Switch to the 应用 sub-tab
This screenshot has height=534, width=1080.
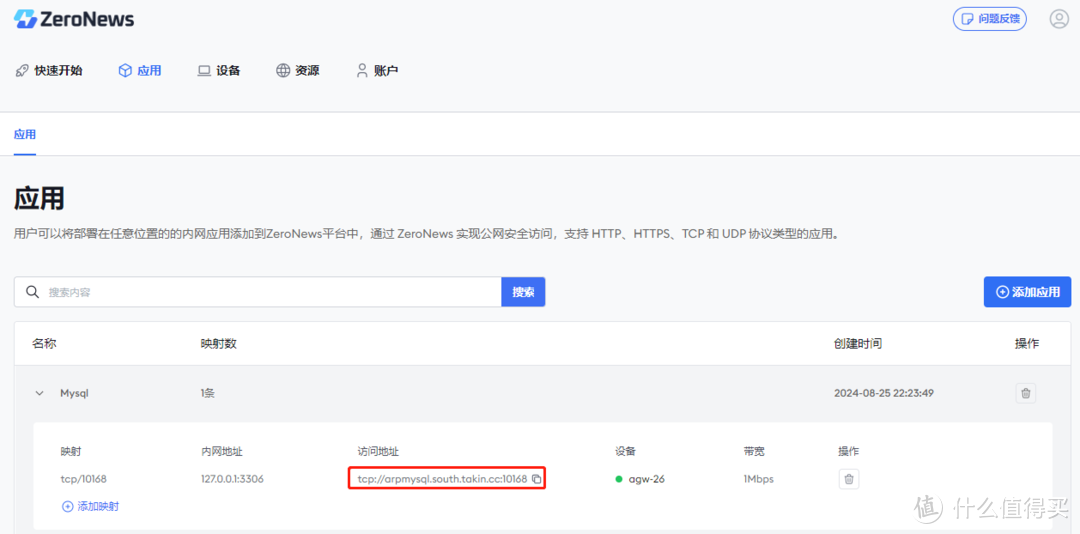[x=25, y=134]
